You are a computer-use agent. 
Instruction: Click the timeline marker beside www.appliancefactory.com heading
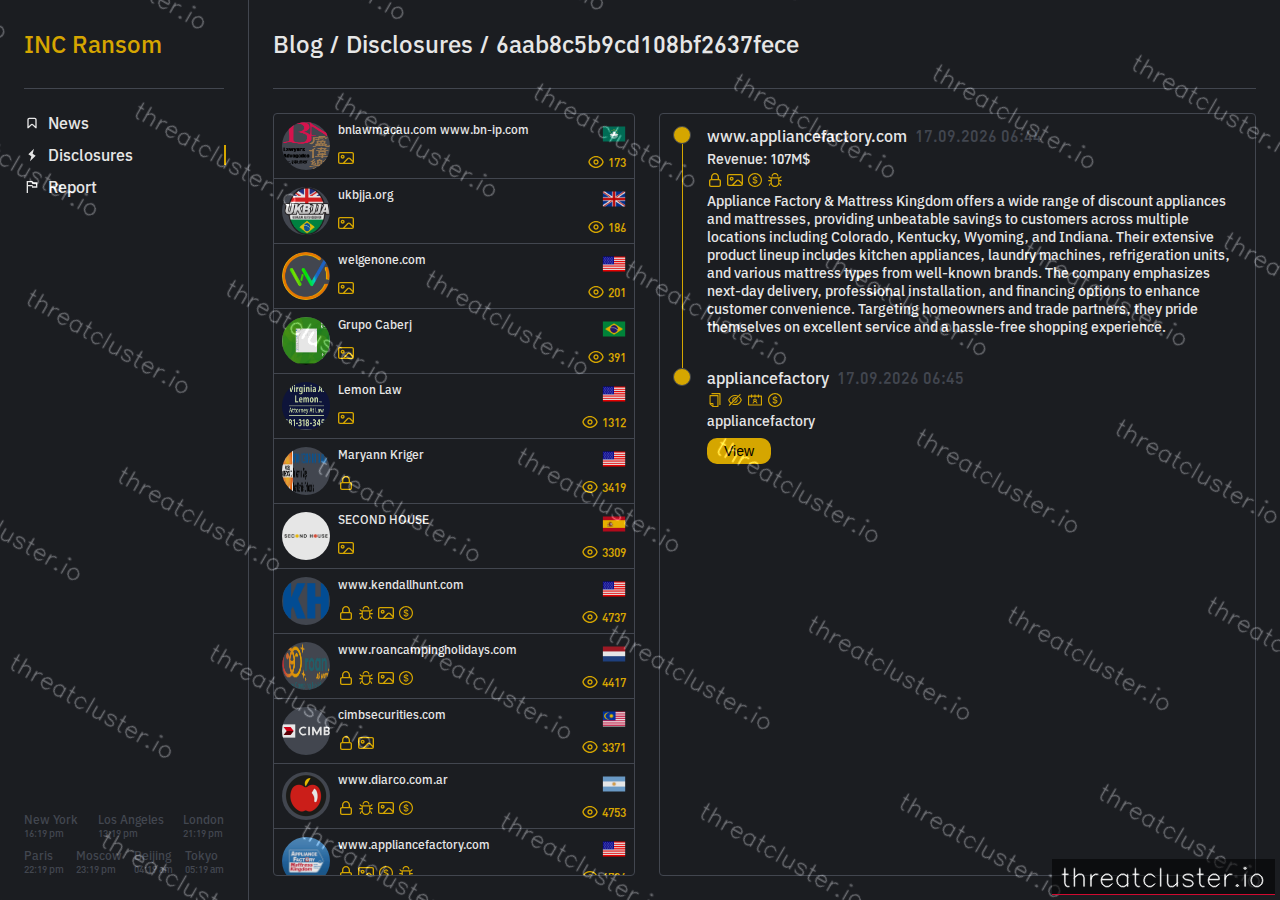coord(682,135)
